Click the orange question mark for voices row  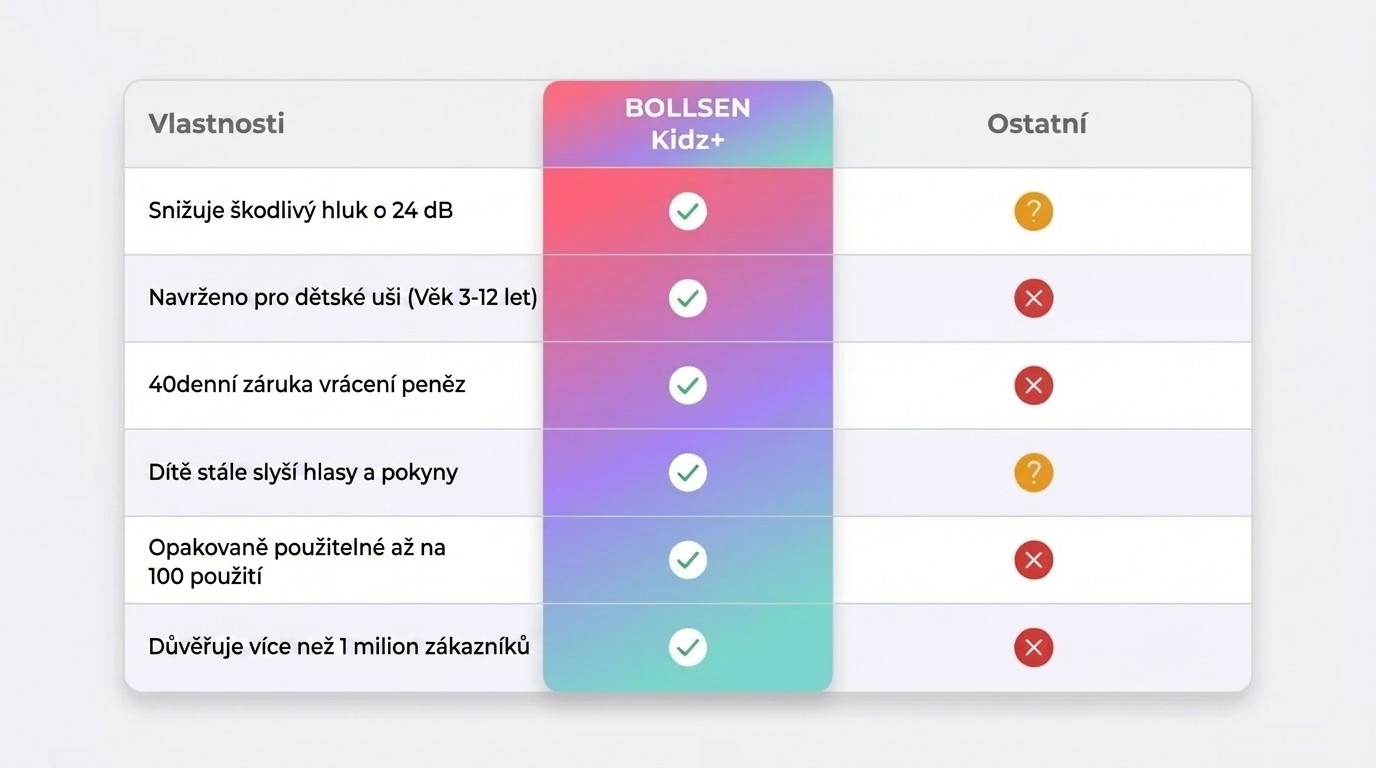point(1033,472)
